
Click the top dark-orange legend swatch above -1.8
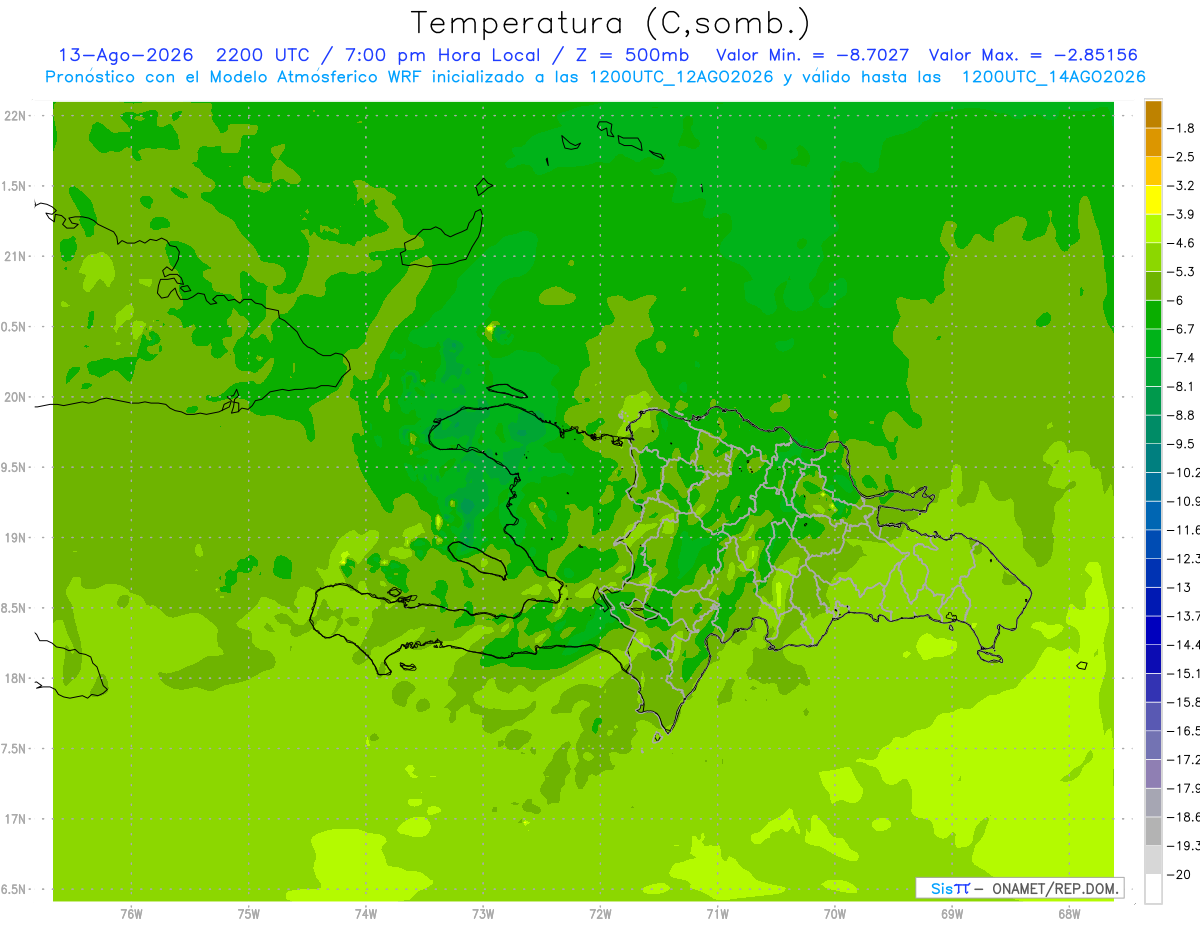1153,114
